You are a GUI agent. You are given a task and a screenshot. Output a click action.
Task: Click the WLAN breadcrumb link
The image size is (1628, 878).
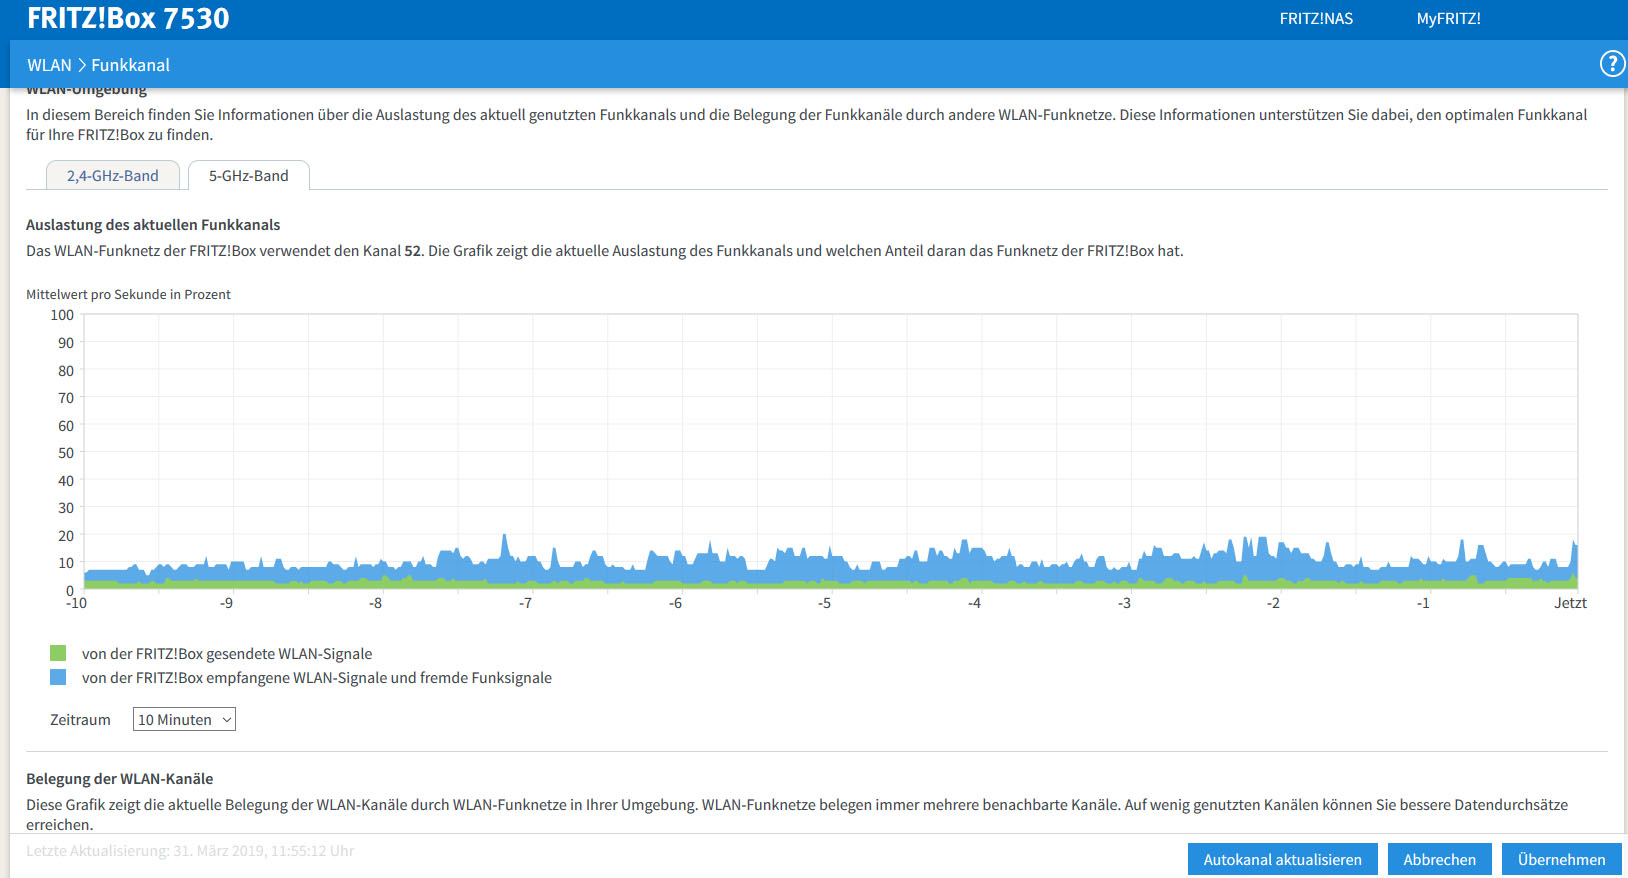(49, 65)
